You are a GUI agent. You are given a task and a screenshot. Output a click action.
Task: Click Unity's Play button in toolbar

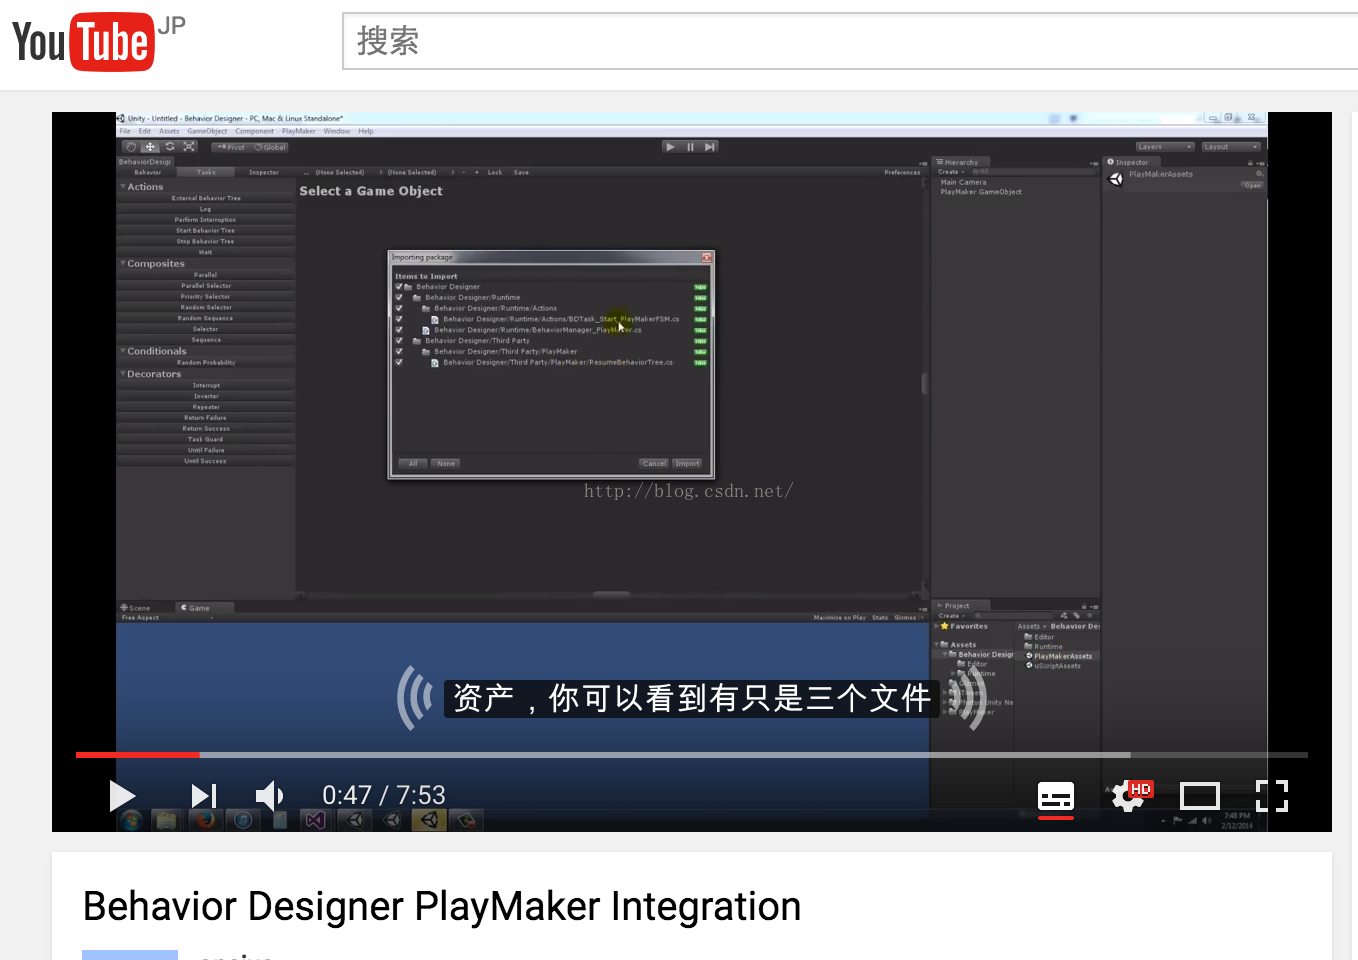point(670,147)
